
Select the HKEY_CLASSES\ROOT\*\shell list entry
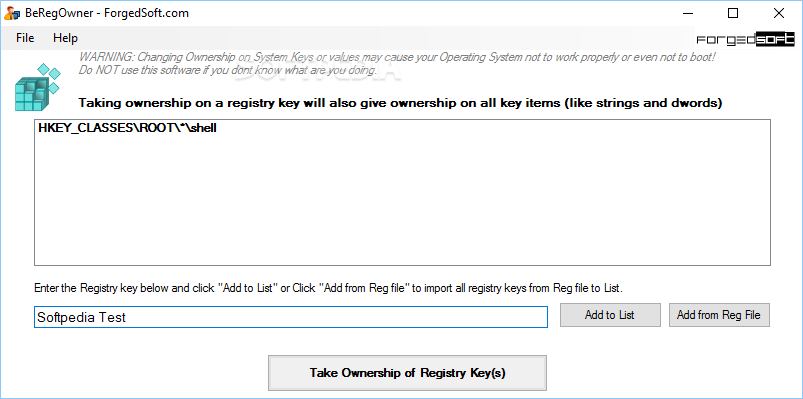click(128, 129)
